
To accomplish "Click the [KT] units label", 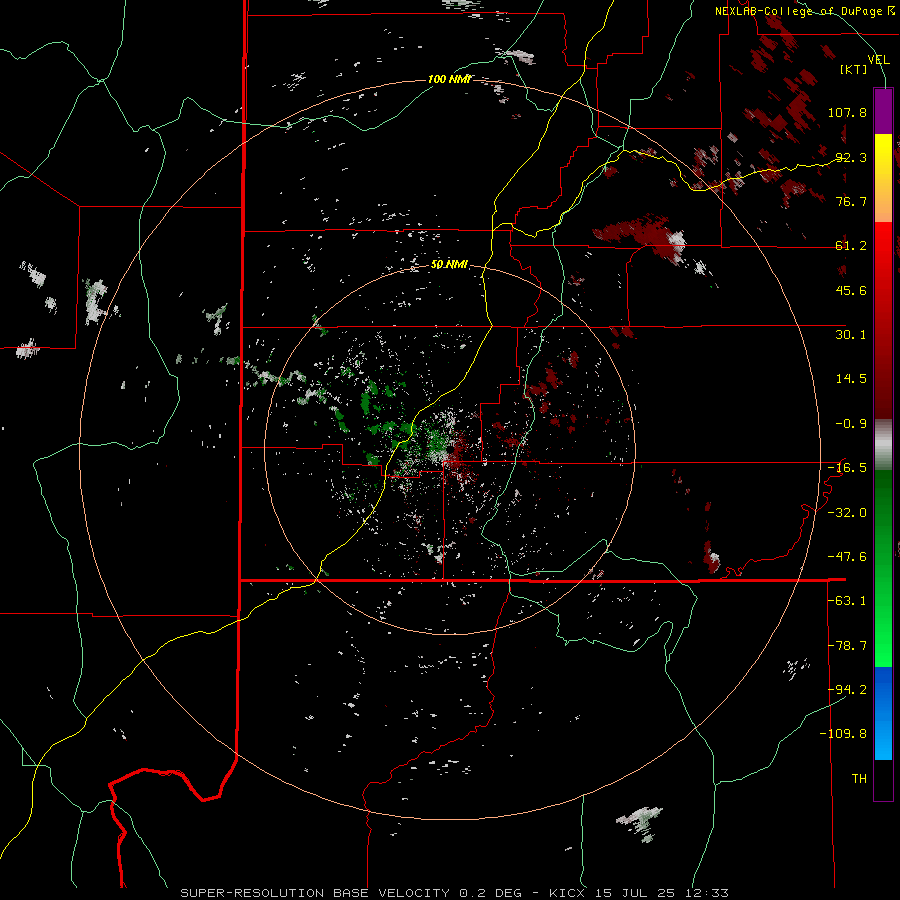I will (x=854, y=69).
